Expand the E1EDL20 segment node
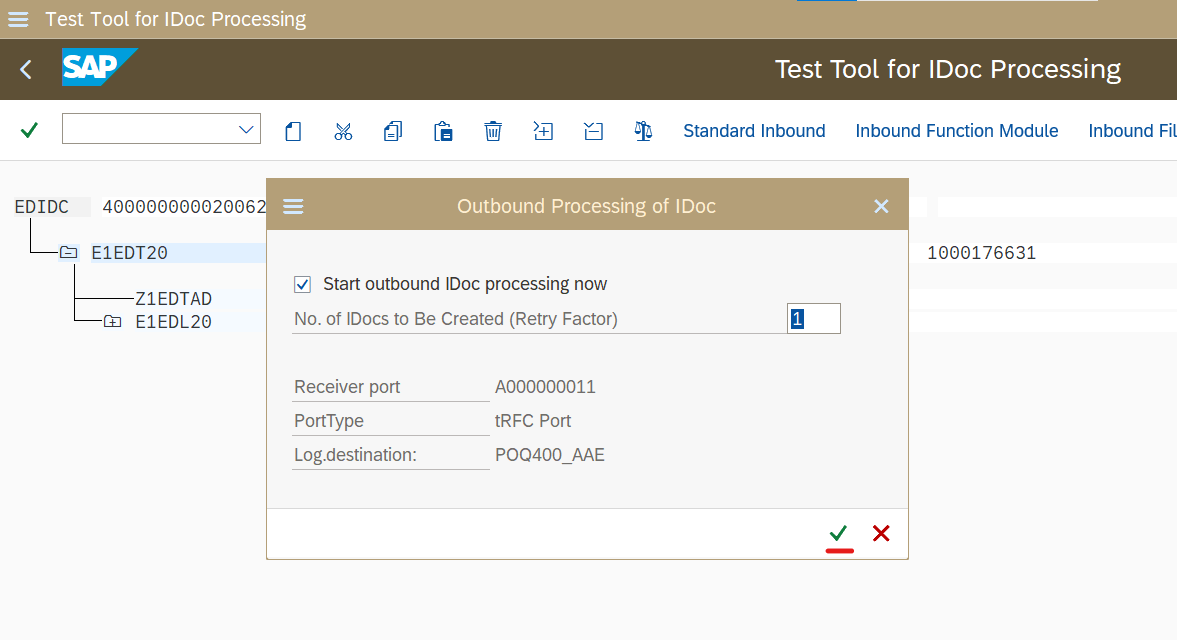 click(112, 321)
